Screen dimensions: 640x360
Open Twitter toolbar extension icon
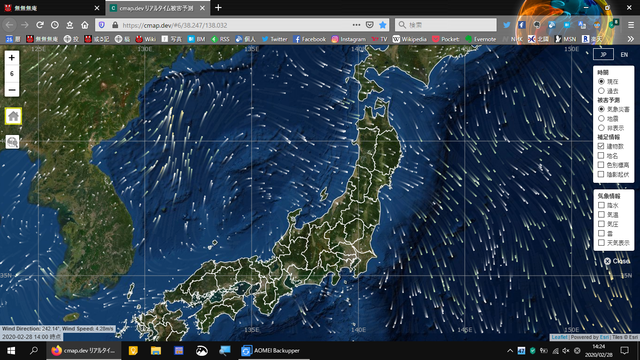[x=507, y=25]
